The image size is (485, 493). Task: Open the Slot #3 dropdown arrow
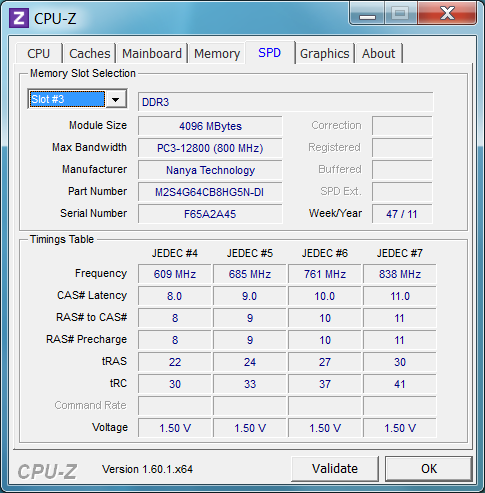click(x=116, y=99)
